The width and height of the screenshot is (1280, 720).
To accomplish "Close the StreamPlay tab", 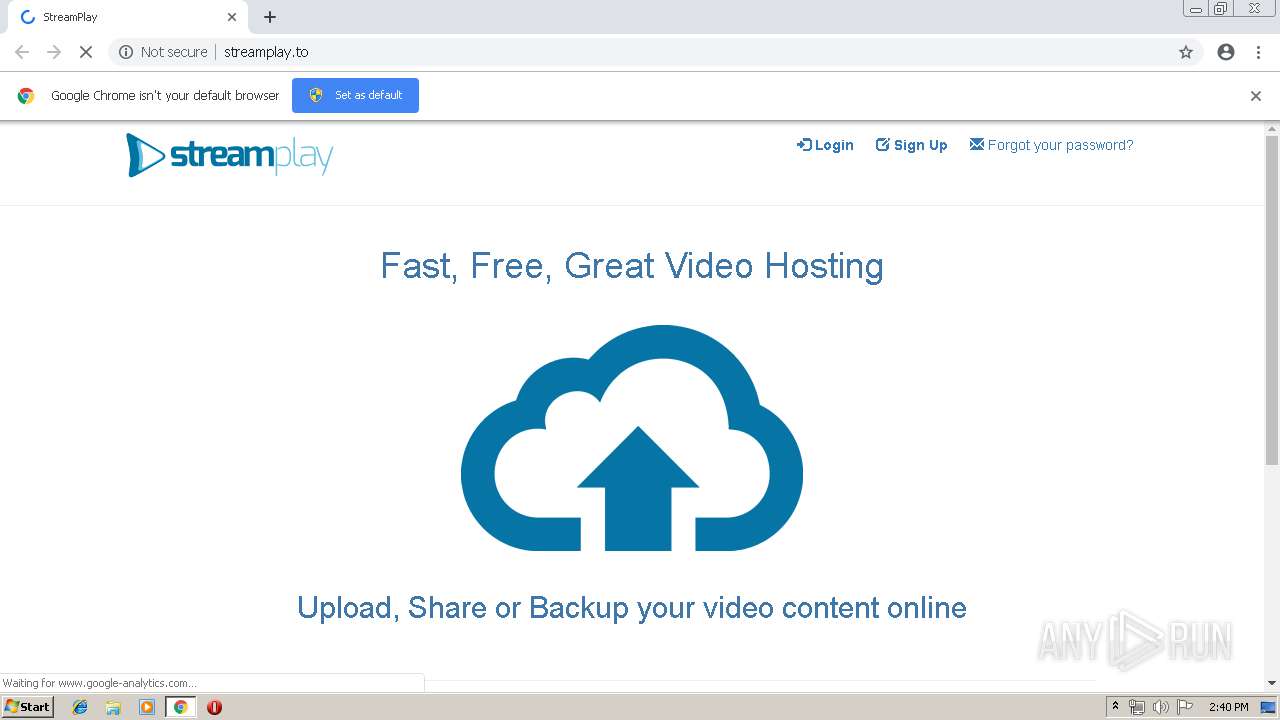I will pos(232,17).
